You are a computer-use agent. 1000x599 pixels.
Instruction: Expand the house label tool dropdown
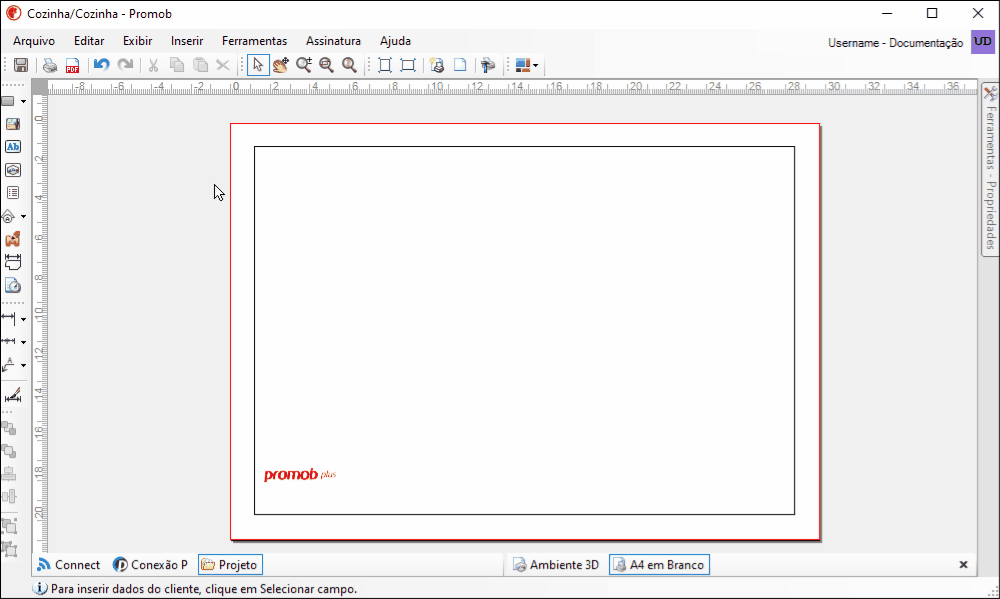(x=24, y=216)
